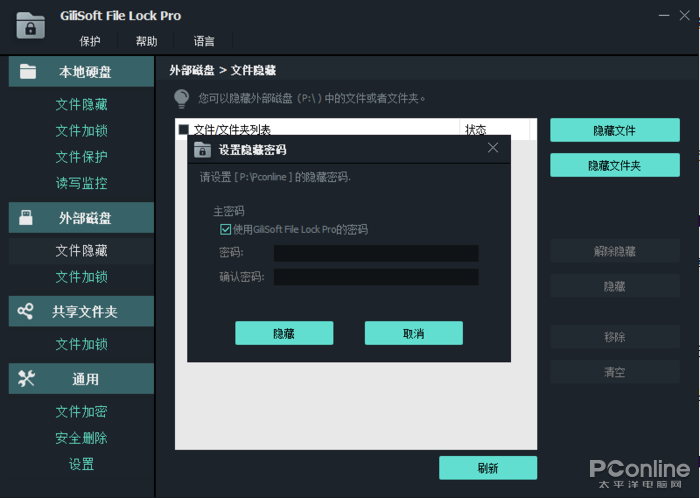The width and height of the screenshot is (700, 498).
Task: Click the 请设置 [P:\Pconline] 的隐藏密码 text
Action: tap(275, 177)
